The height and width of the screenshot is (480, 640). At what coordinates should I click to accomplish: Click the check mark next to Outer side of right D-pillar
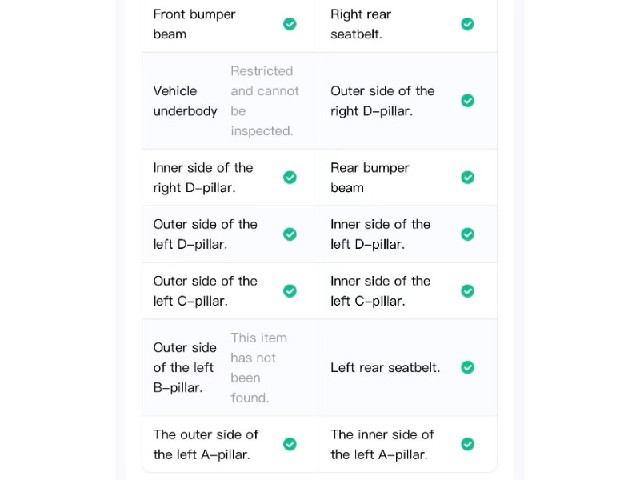pyautogui.click(x=468, y=100)
